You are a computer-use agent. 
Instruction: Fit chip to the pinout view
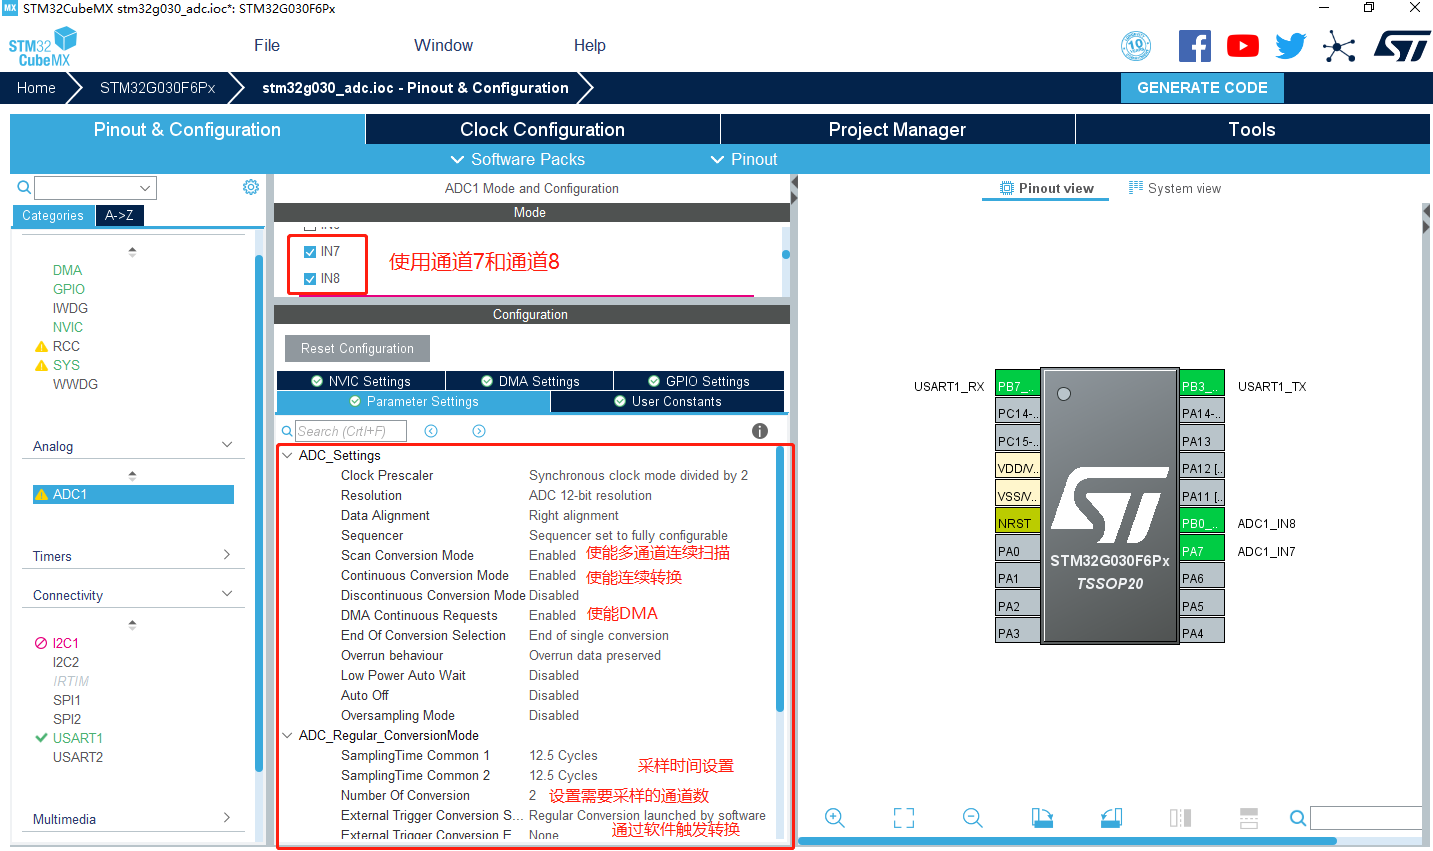(x=904, y=818)
